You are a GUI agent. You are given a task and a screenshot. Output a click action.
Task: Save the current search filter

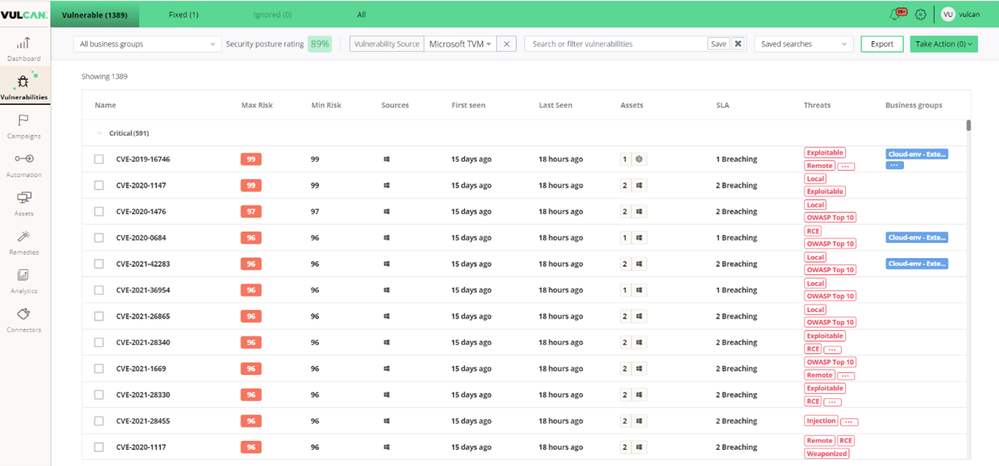pos(718,44)
